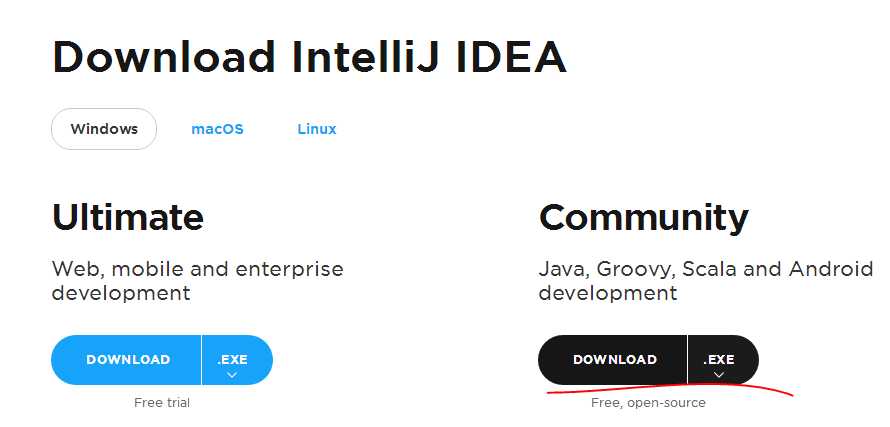The image size is (890, 427).
Task: Click the chevron arrow under the black .EXE
Action: pos(718,375)
